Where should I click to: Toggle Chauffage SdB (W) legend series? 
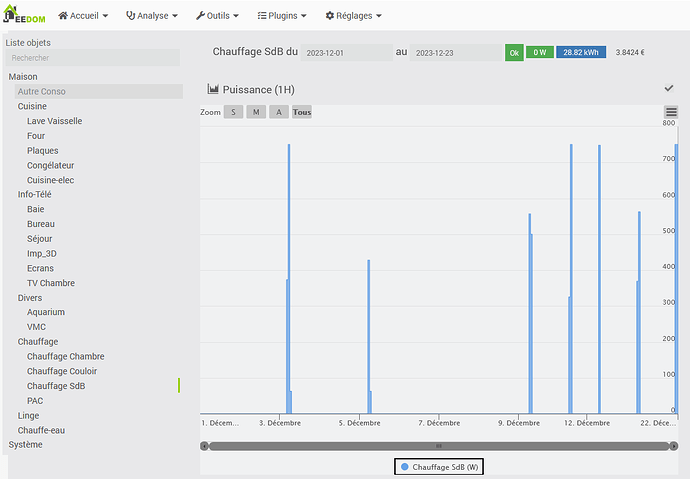pos(439,467)
